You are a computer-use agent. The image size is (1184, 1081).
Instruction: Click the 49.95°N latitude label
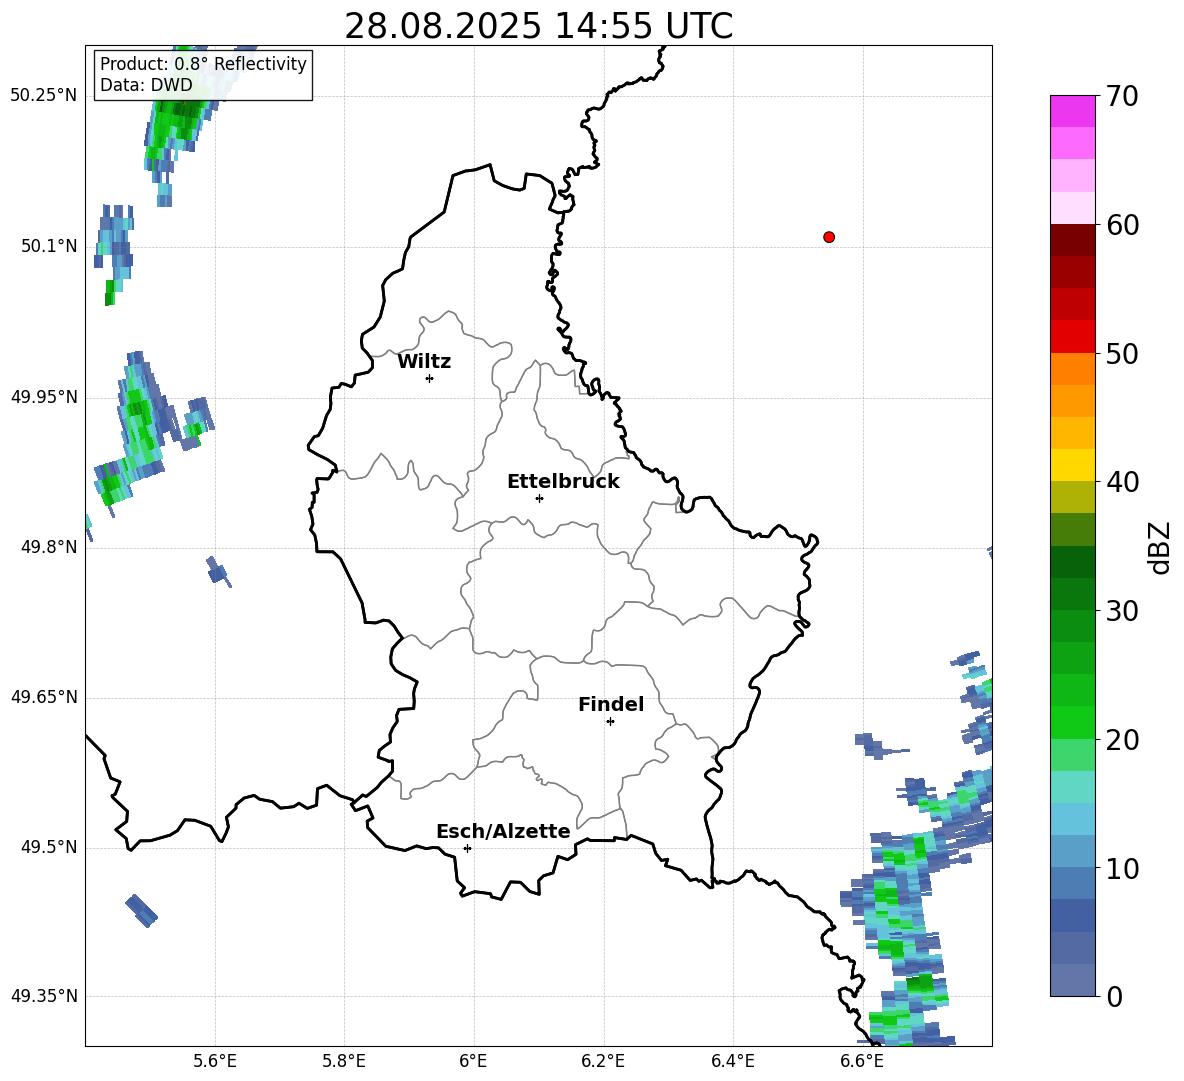click(44, 396)
